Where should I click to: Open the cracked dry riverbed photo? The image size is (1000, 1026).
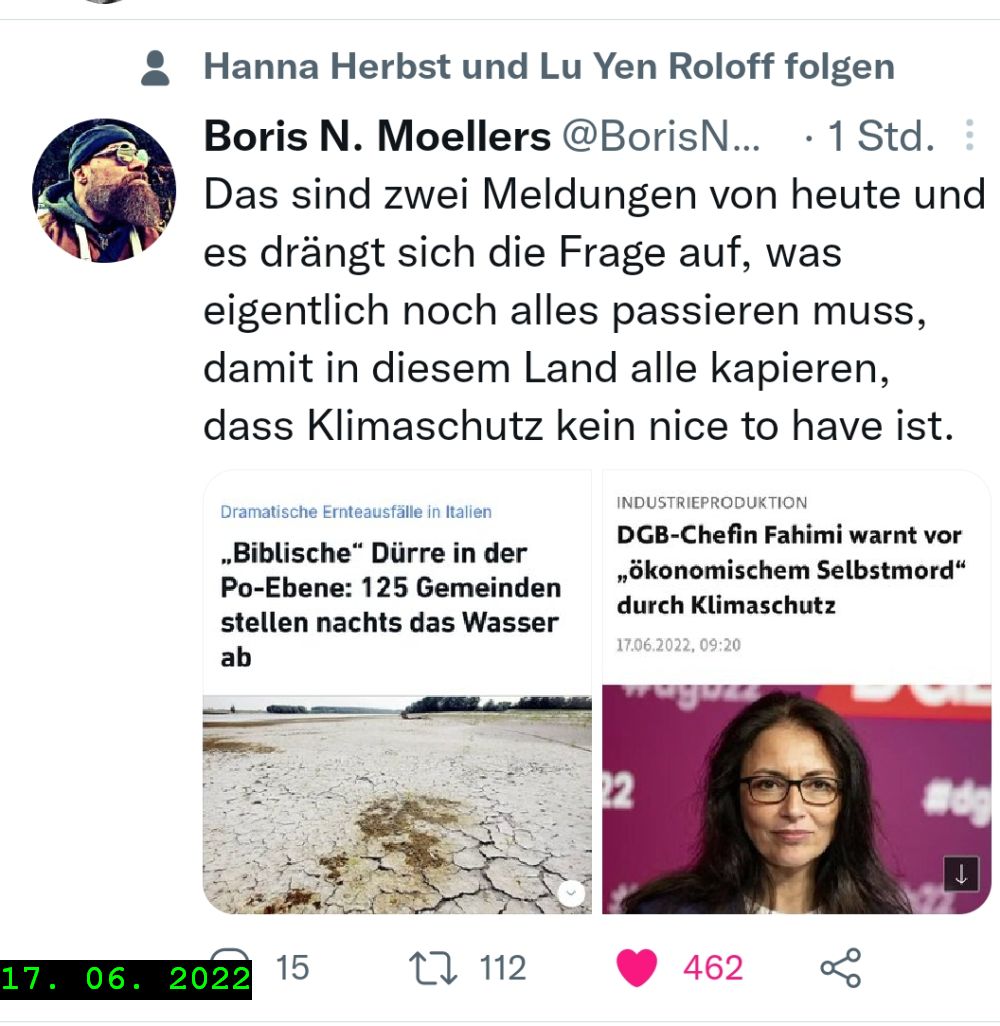(x=397, y=804)
